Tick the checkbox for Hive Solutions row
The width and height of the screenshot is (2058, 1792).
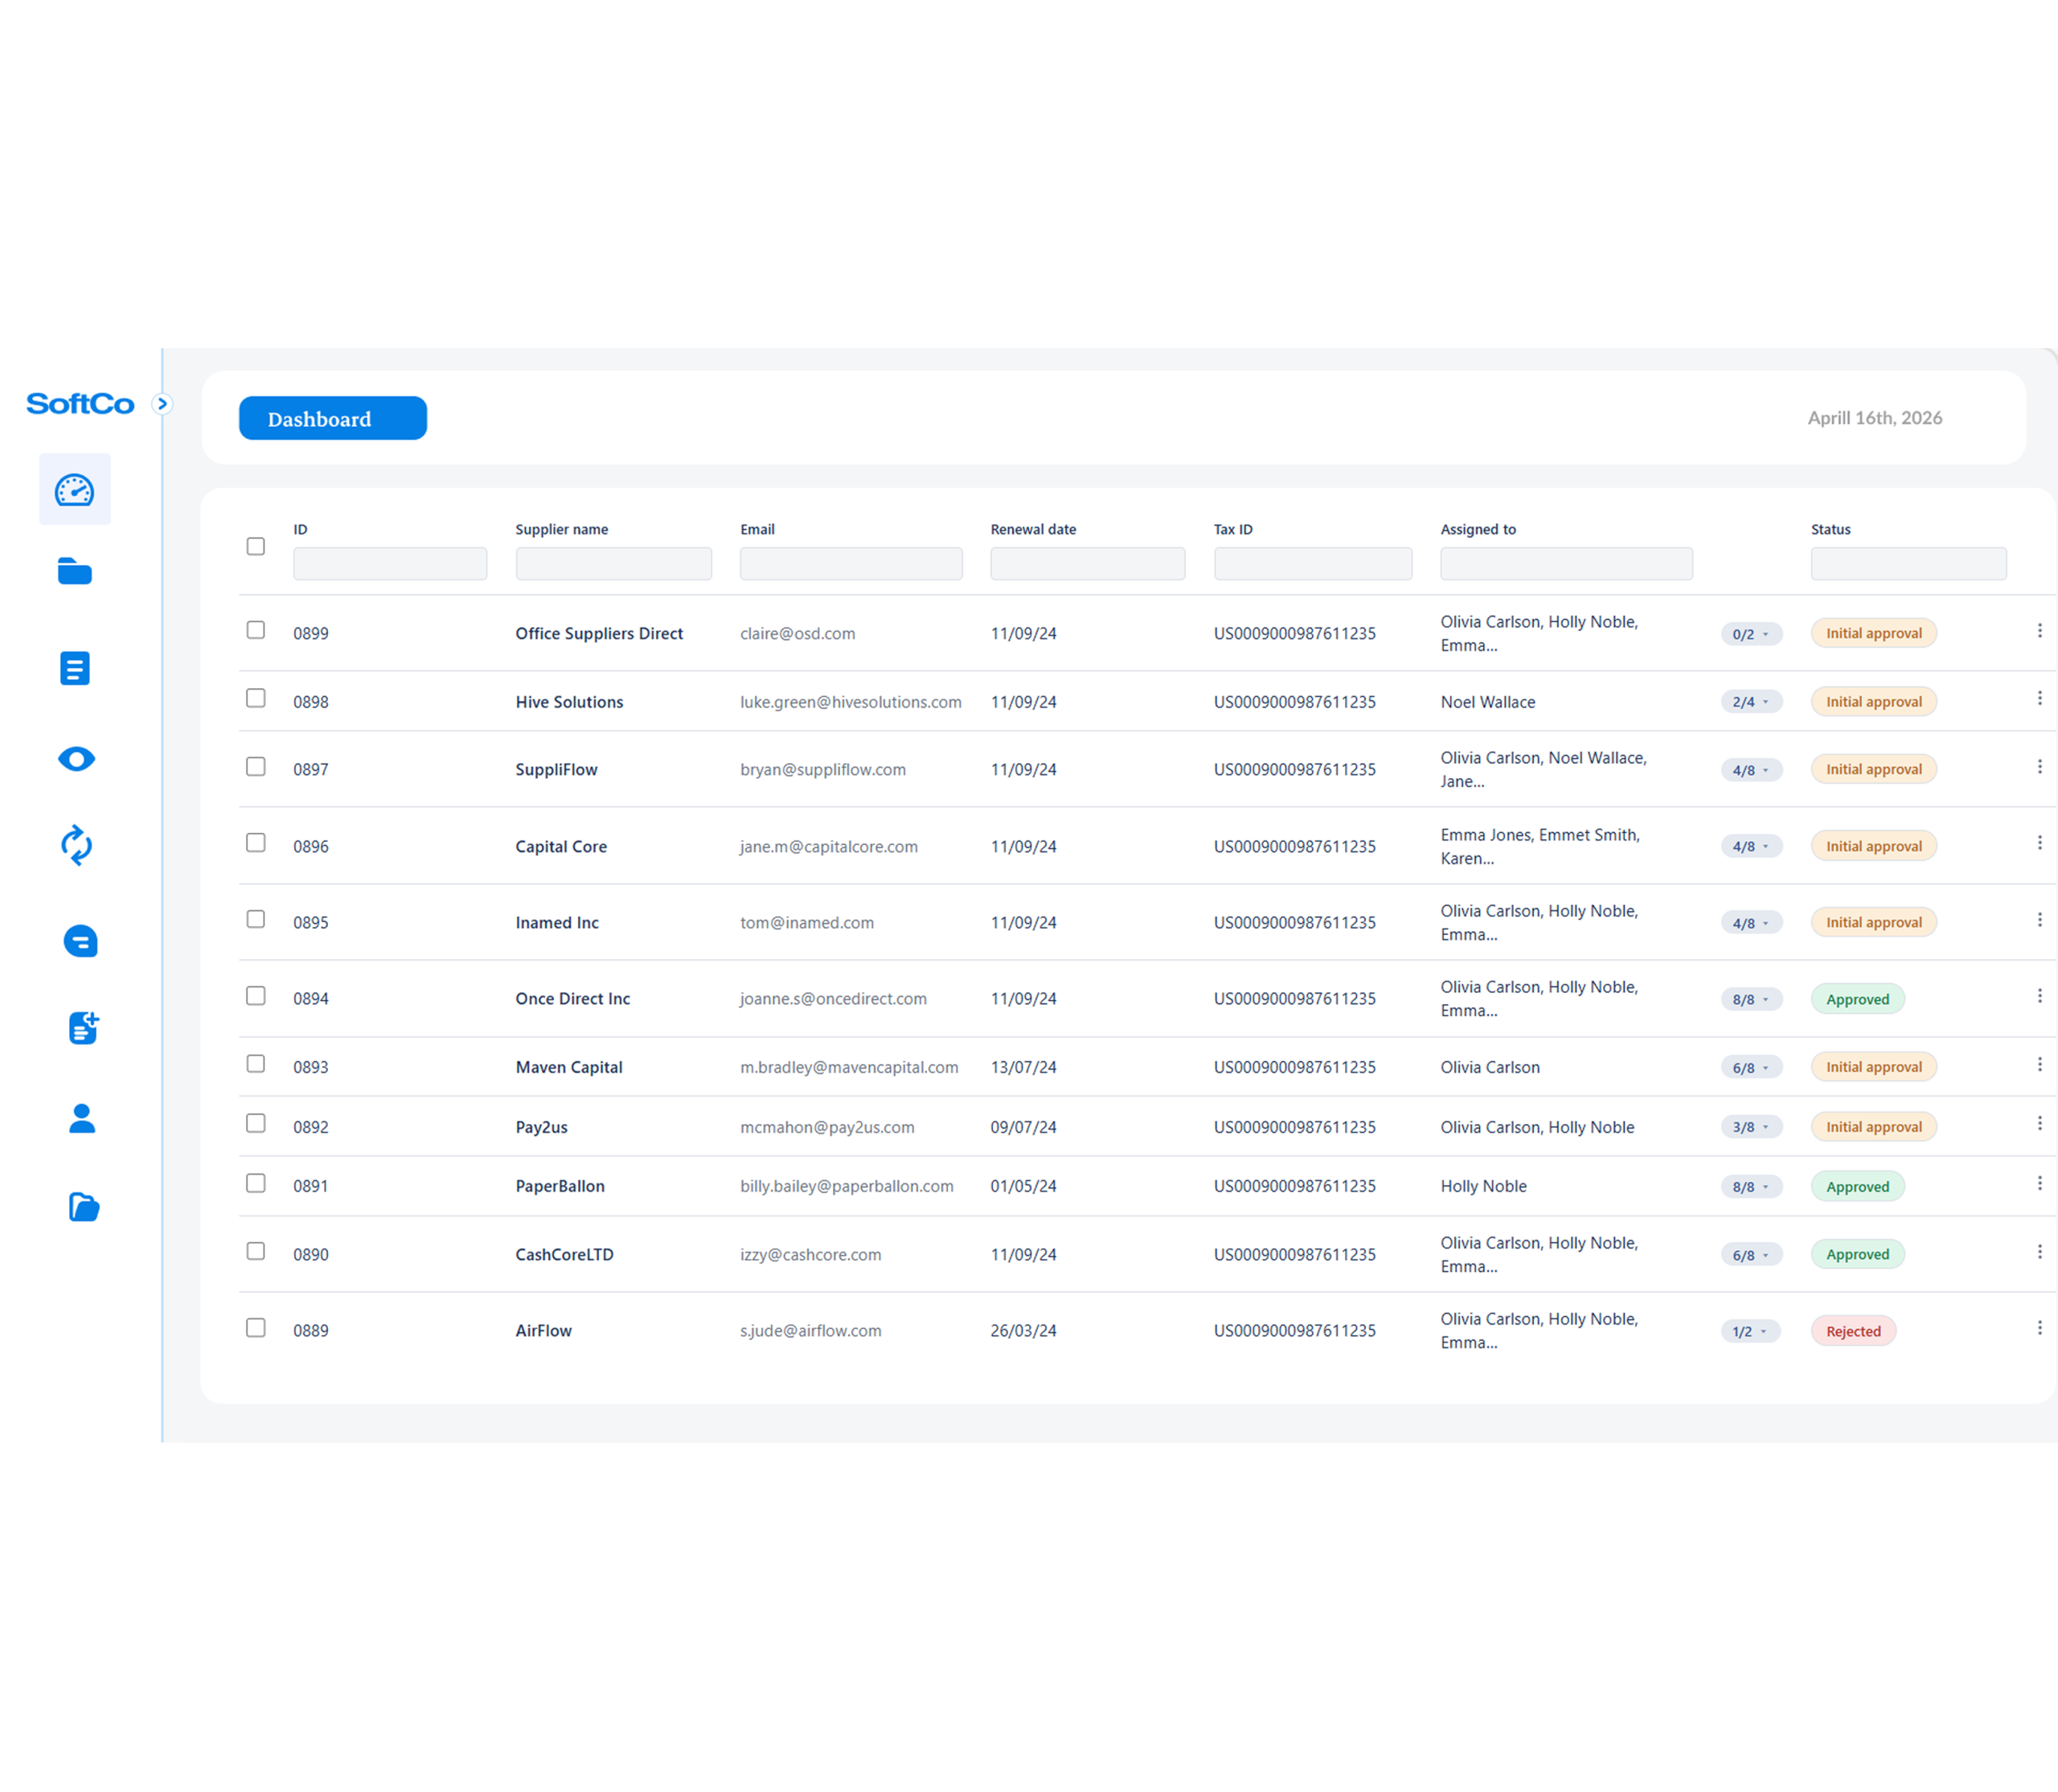(256, 699)
